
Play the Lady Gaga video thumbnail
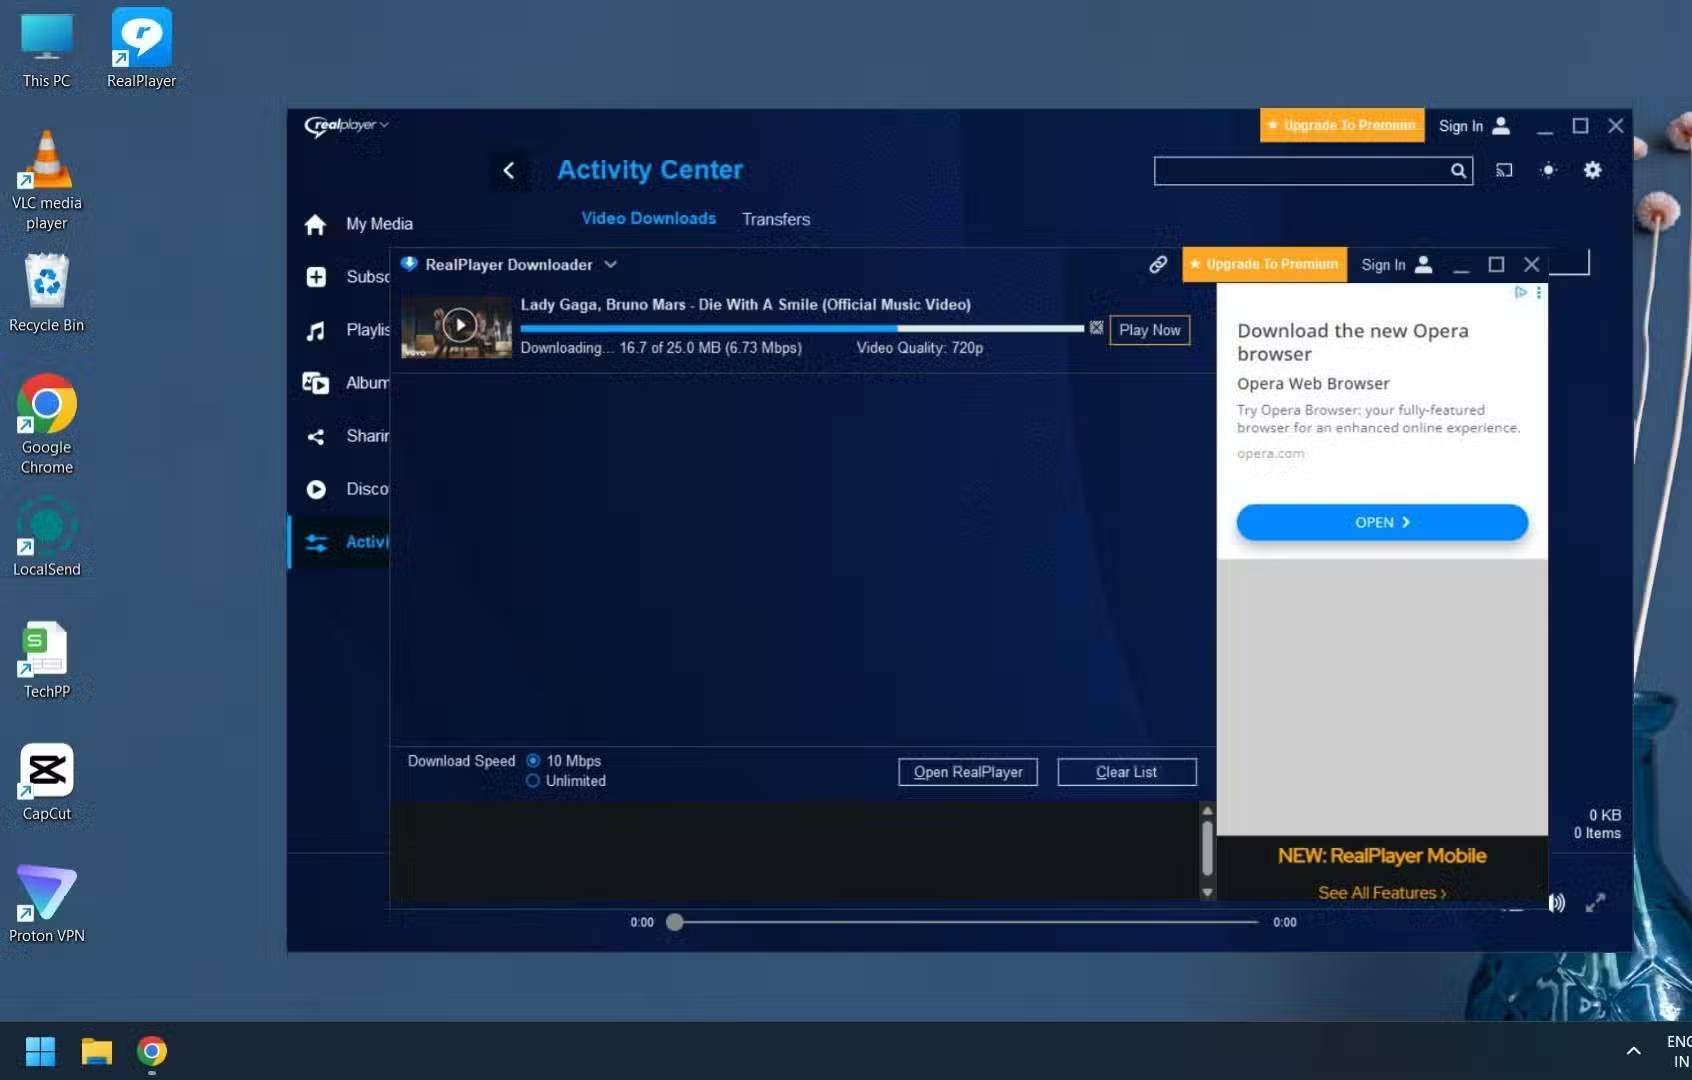point(457,327)
